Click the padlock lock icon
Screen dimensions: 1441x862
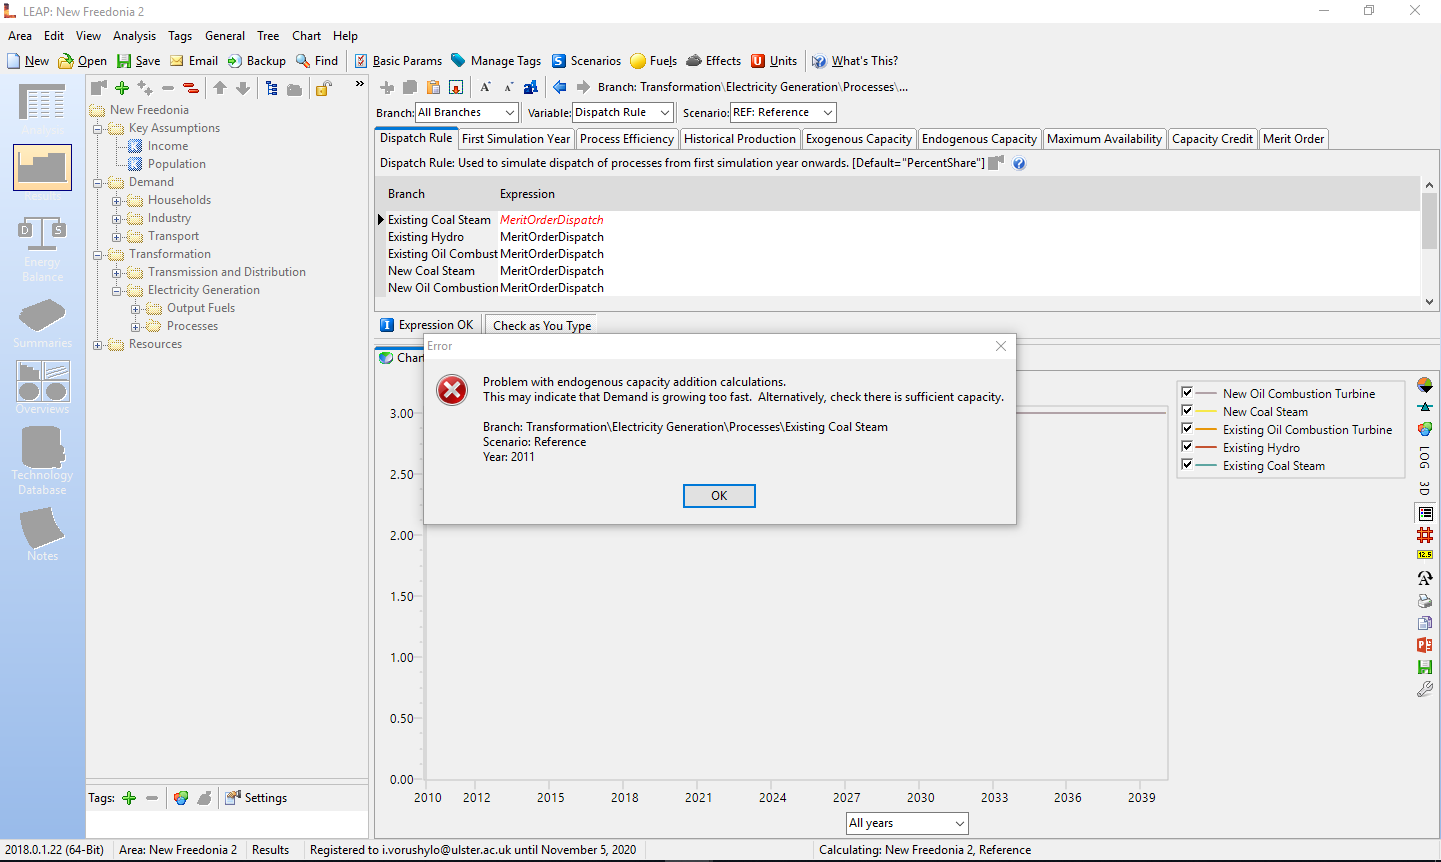(x=323, y=88)
